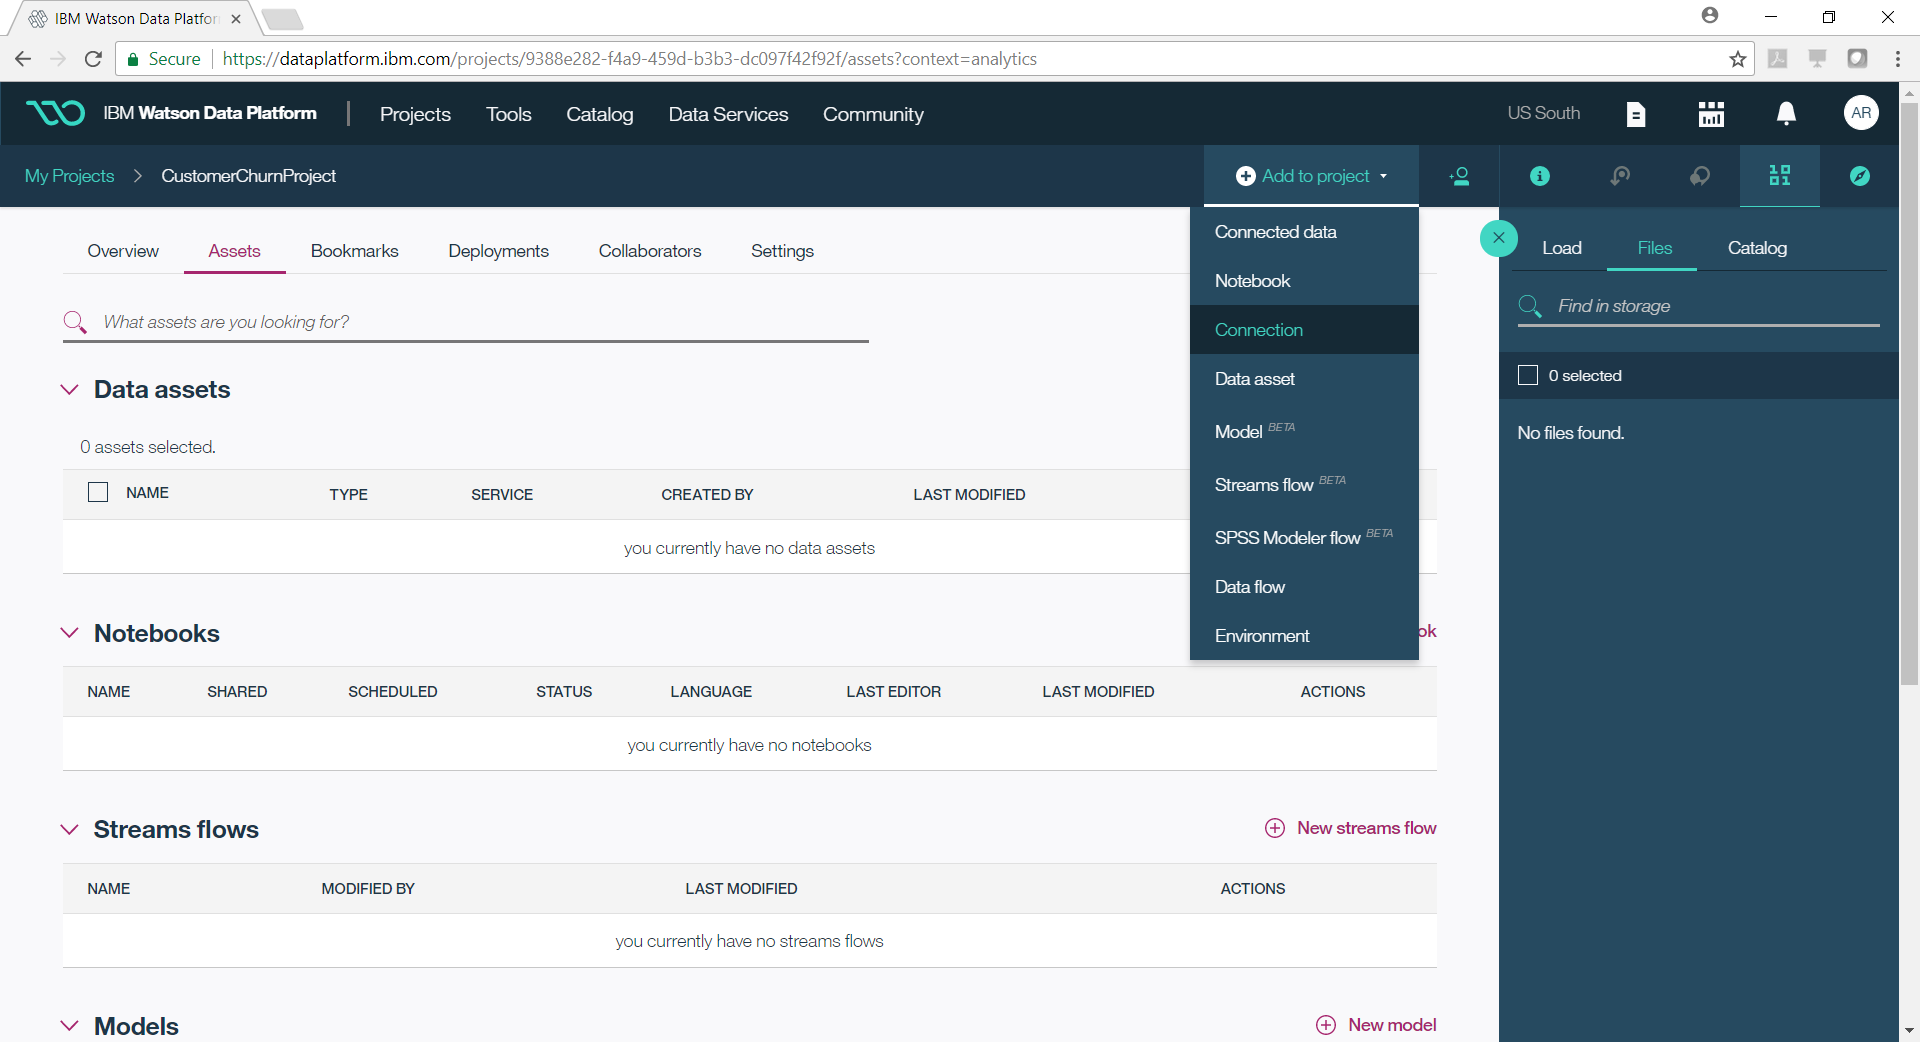This screenshot has width=1920, height=1042.
Task: Click the second chat bubble icon
Action: click(x=1700, y=176)
